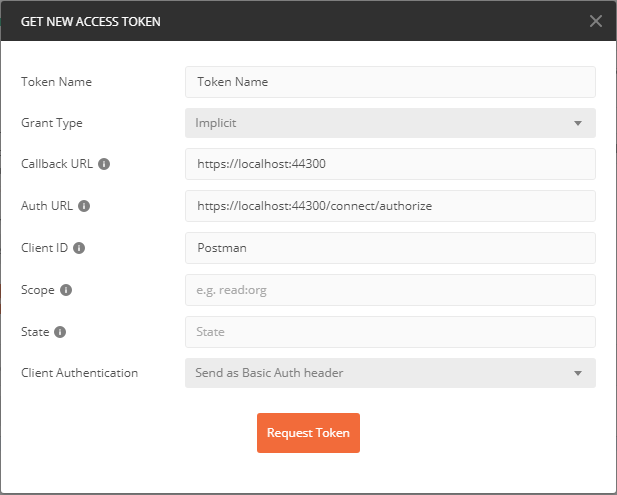Screen dimensions: 617x495
Task: Click the Auth URL info icon
Action: 84,206
